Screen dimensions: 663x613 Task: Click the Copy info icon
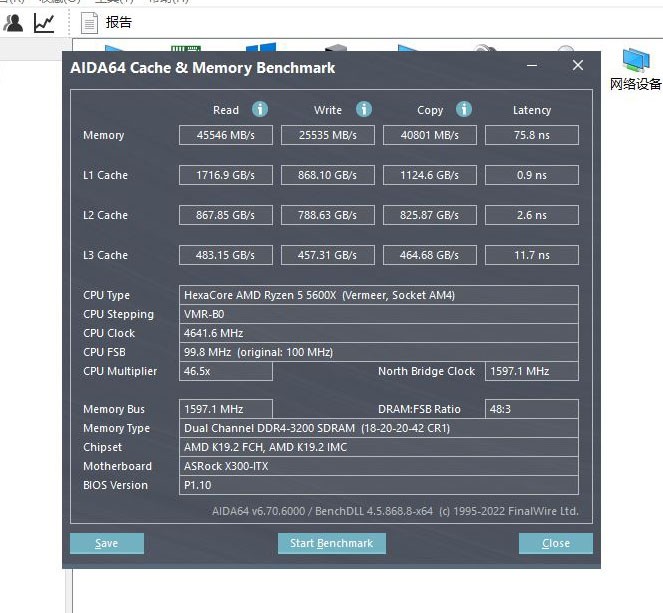[463, 109]
